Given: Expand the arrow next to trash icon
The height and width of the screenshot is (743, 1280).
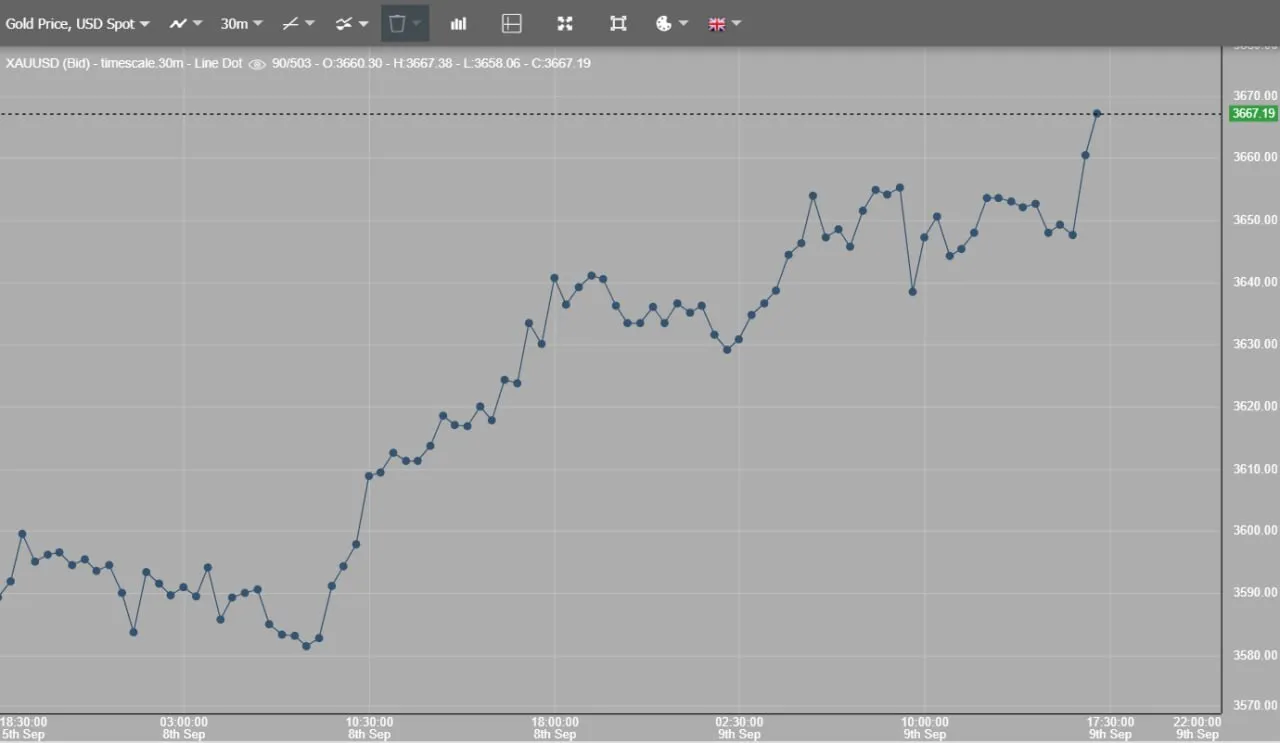Looking at the screenshot, I should pyautogui.click(x=417, y=23).
